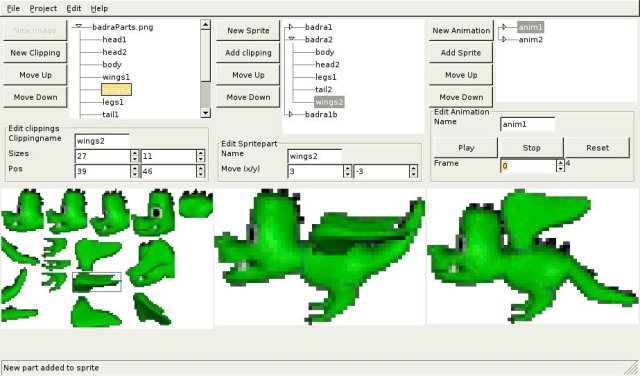Select tail1 clipping in the tree

(x=111, y=114)
